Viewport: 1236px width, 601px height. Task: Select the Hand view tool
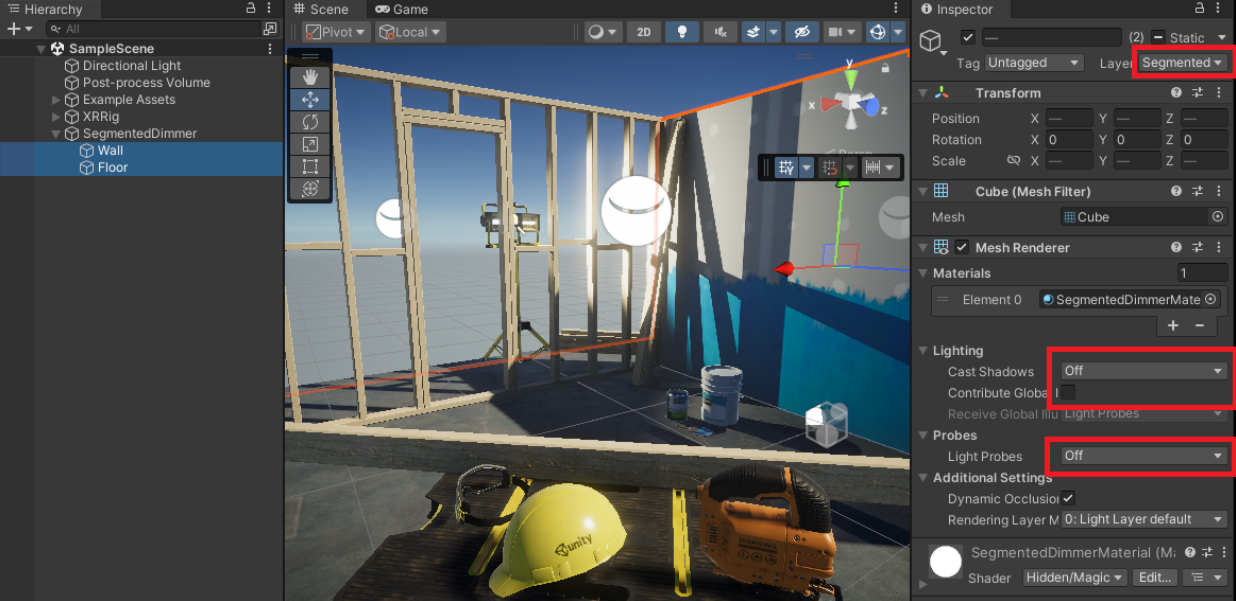(x=310, y=77)
